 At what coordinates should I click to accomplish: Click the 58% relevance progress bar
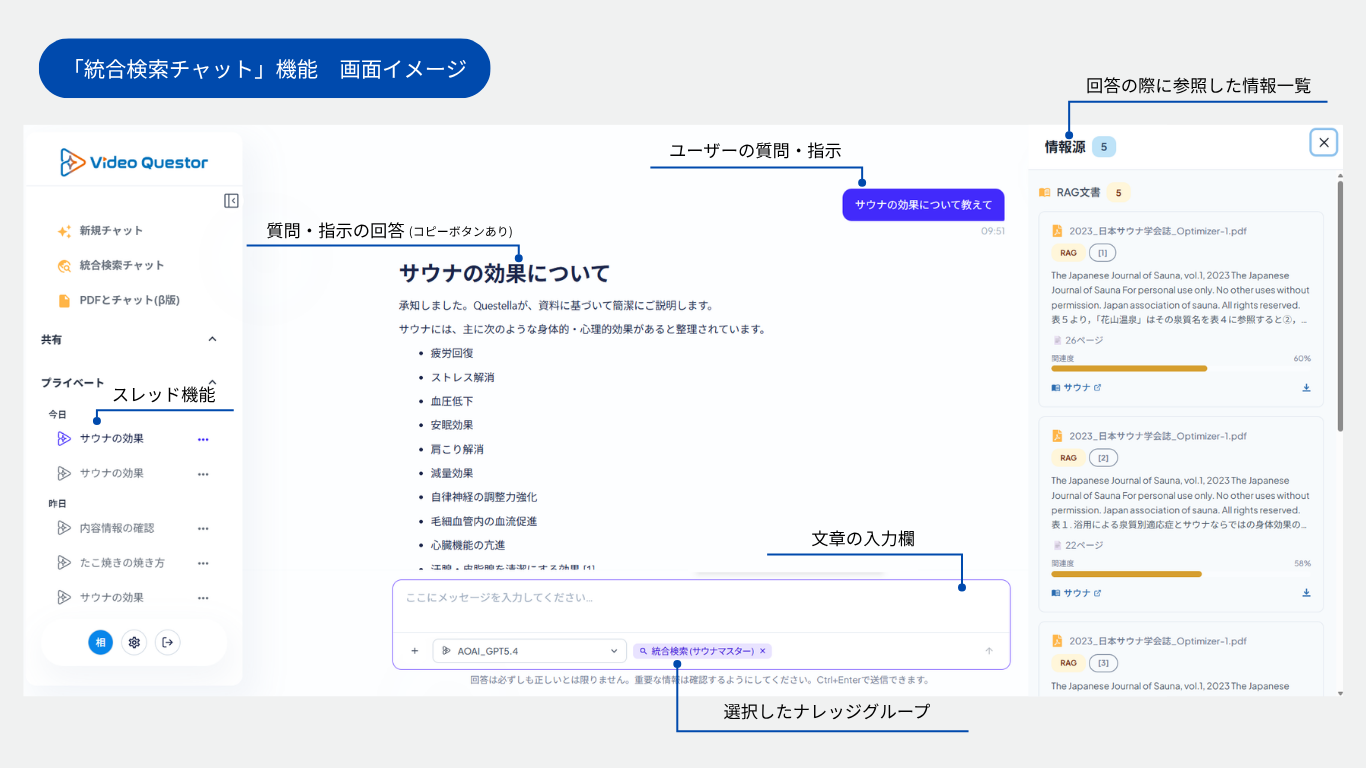1181,574
